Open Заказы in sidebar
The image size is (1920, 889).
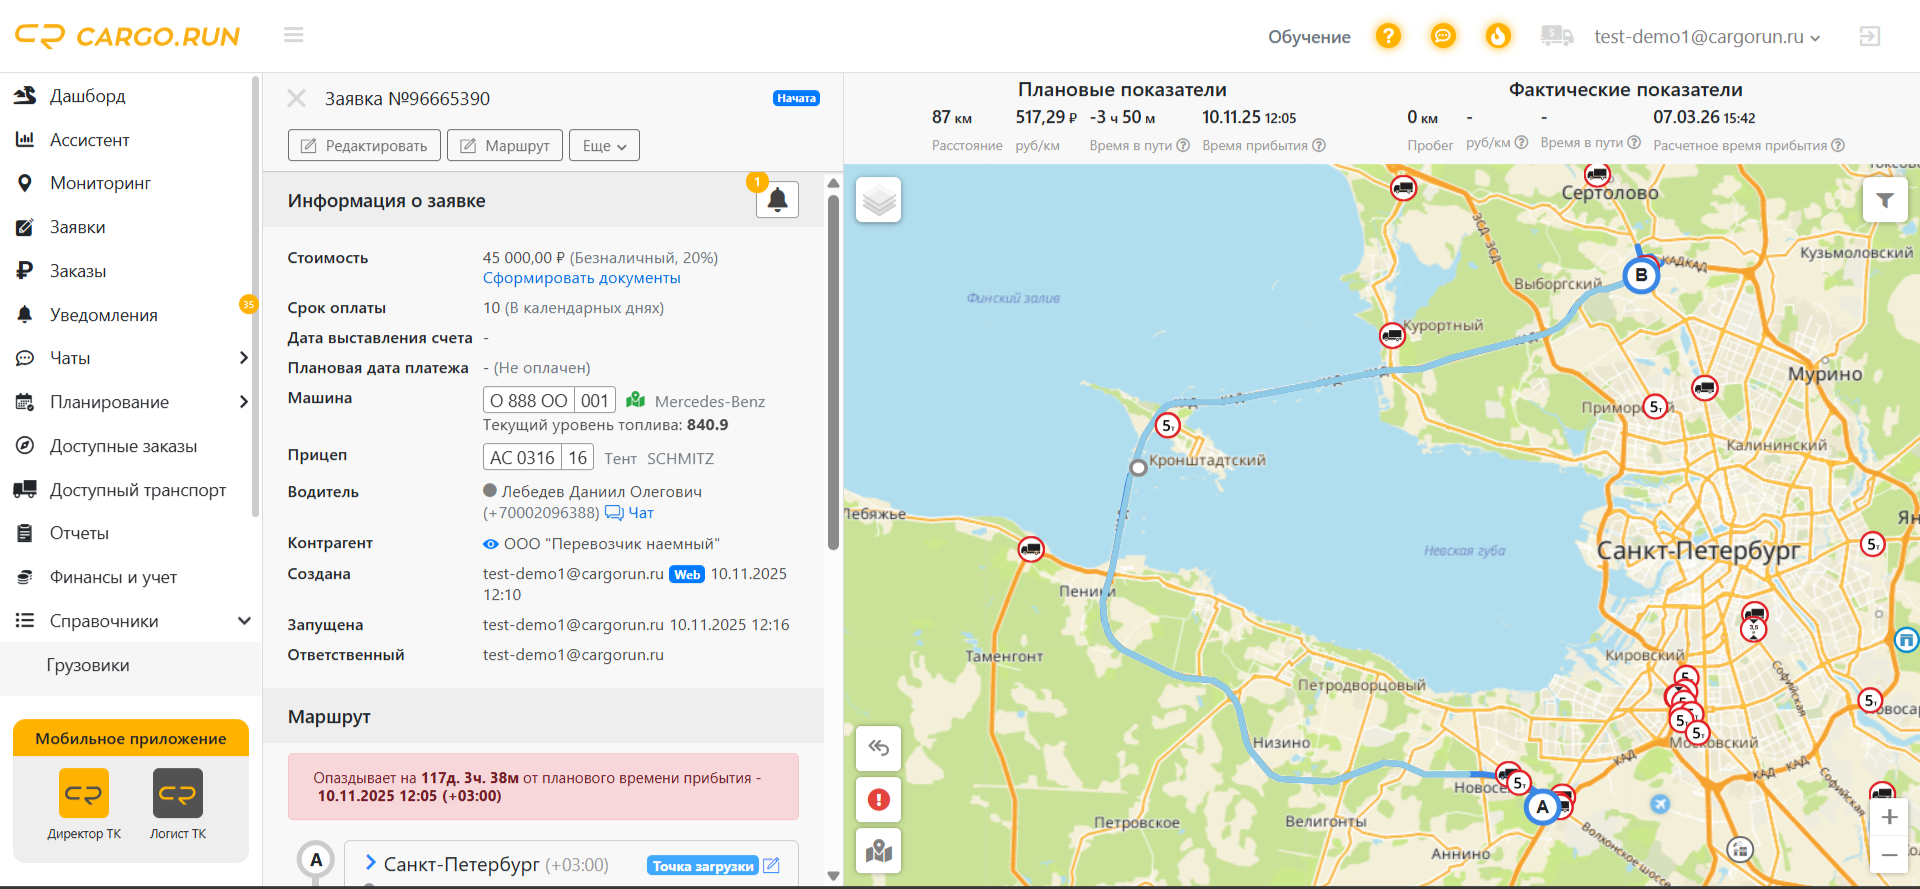78,271
